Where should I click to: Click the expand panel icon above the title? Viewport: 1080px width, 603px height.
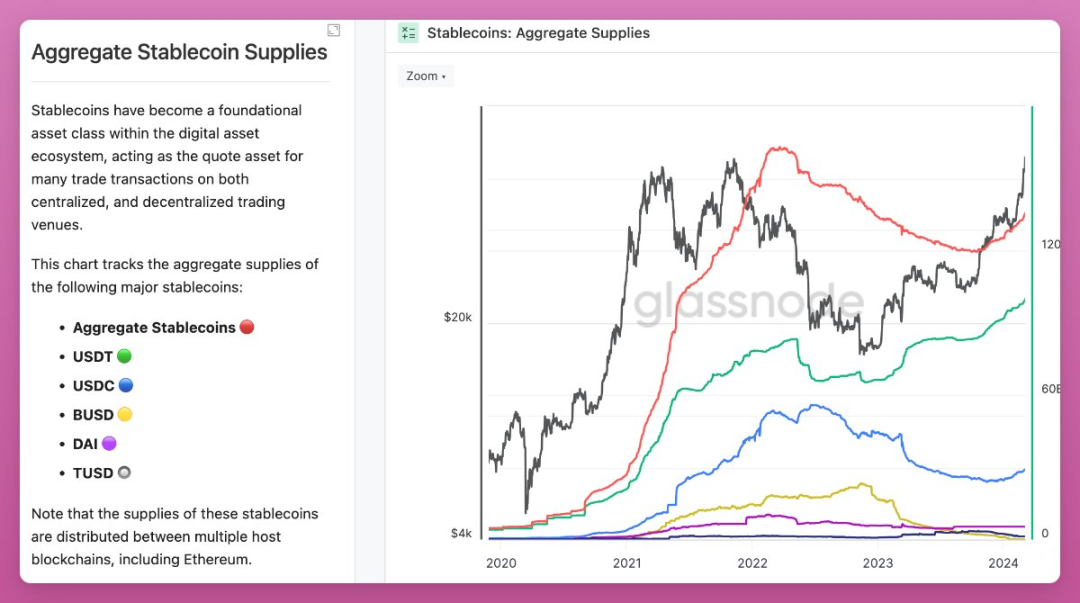(x=333, y=30)
